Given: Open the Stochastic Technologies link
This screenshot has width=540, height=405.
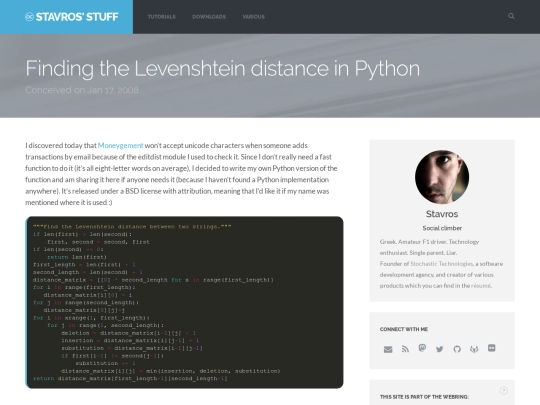Looking at the screenshot, I should click(442, 264).
